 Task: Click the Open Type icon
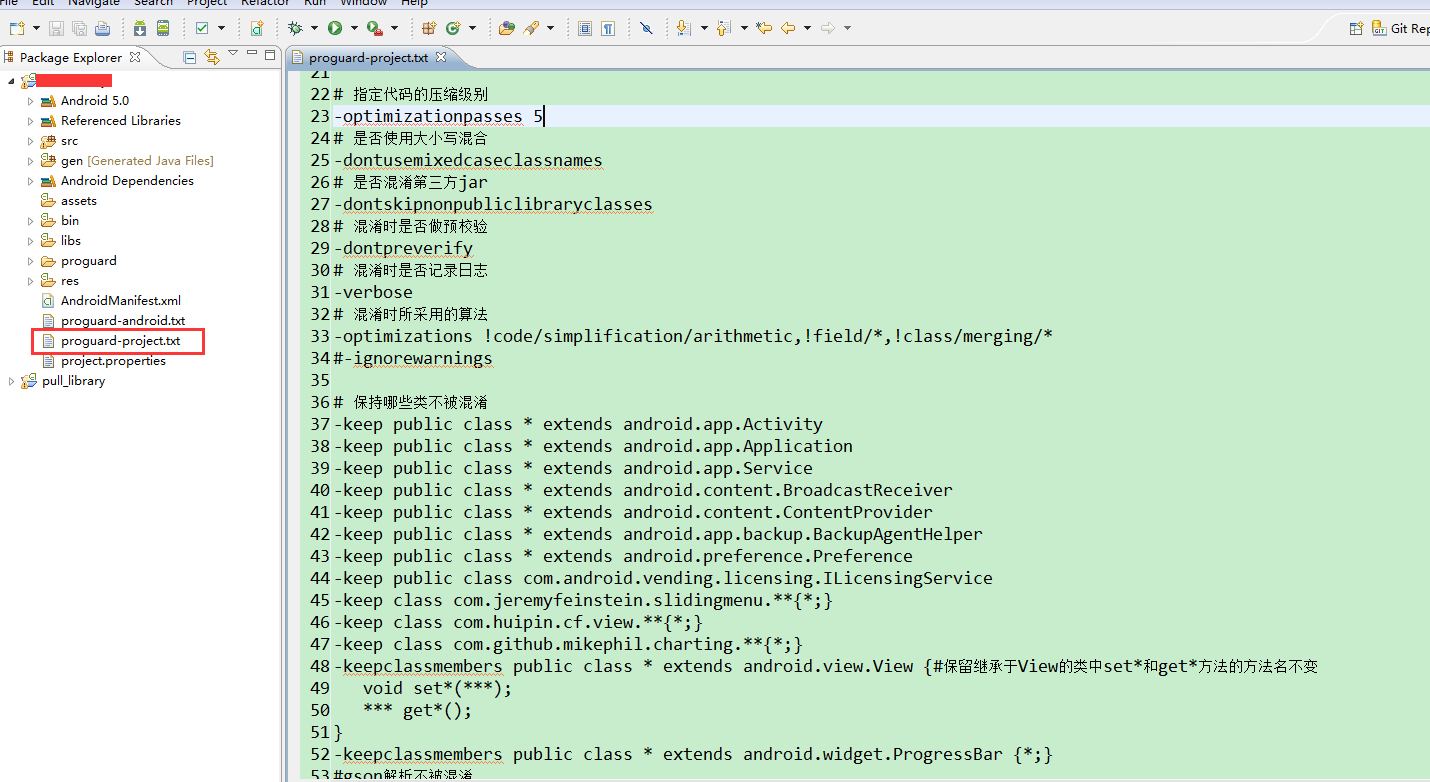(x=507, y=28)
